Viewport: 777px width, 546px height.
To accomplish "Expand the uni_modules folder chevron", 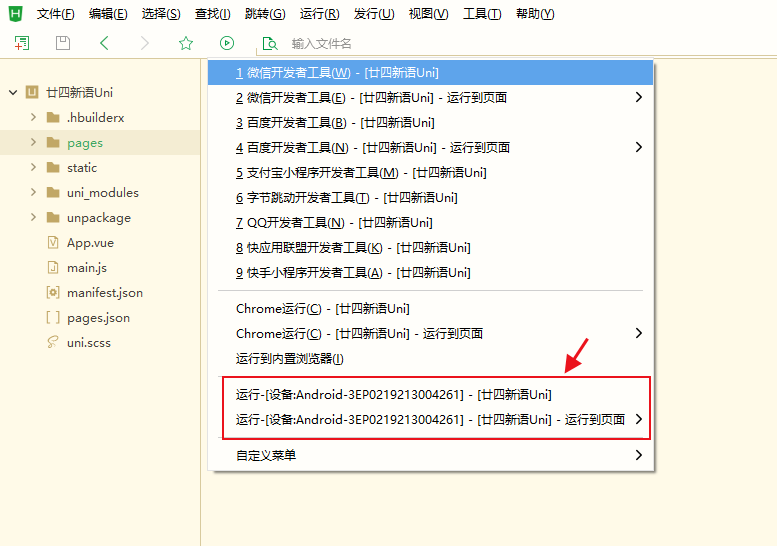I will (33, 192).
